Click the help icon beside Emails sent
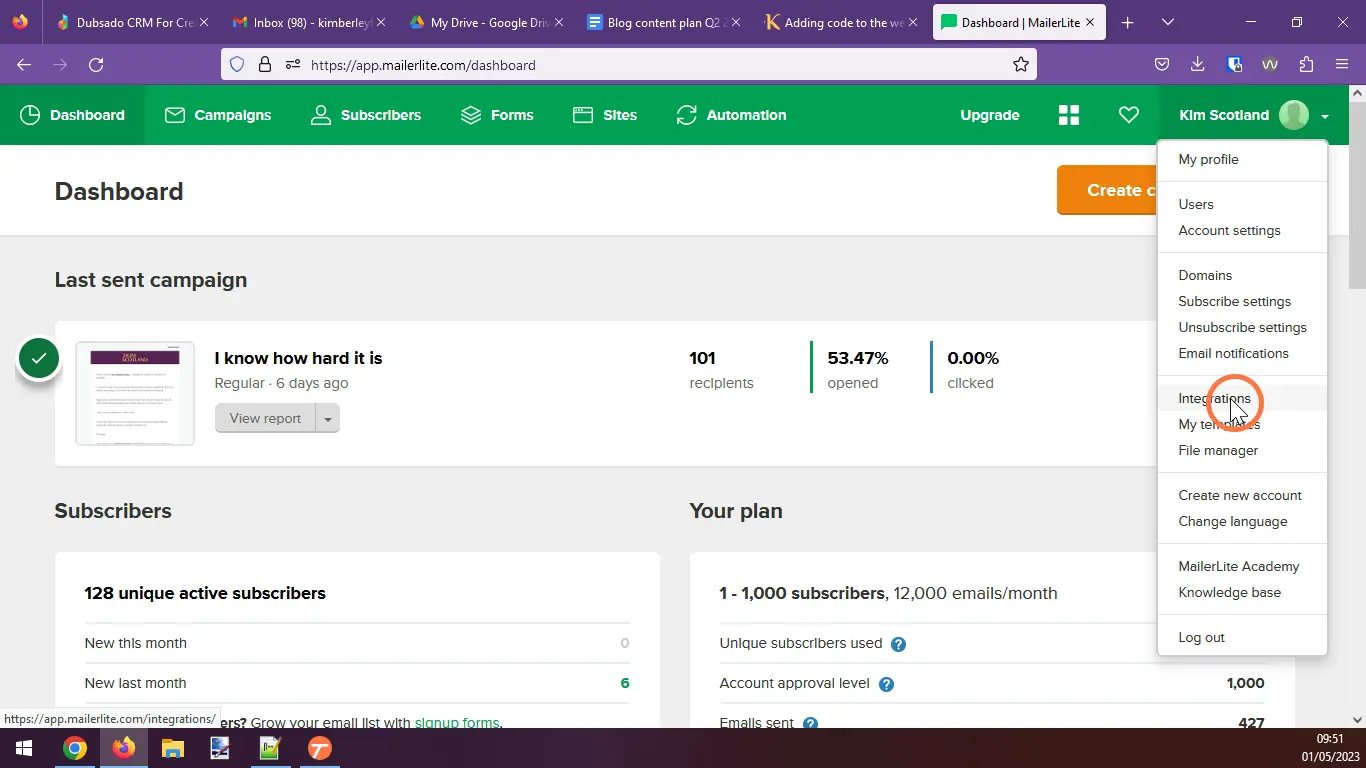Viewport: 1366px width, 768px height. coord(810,724)
